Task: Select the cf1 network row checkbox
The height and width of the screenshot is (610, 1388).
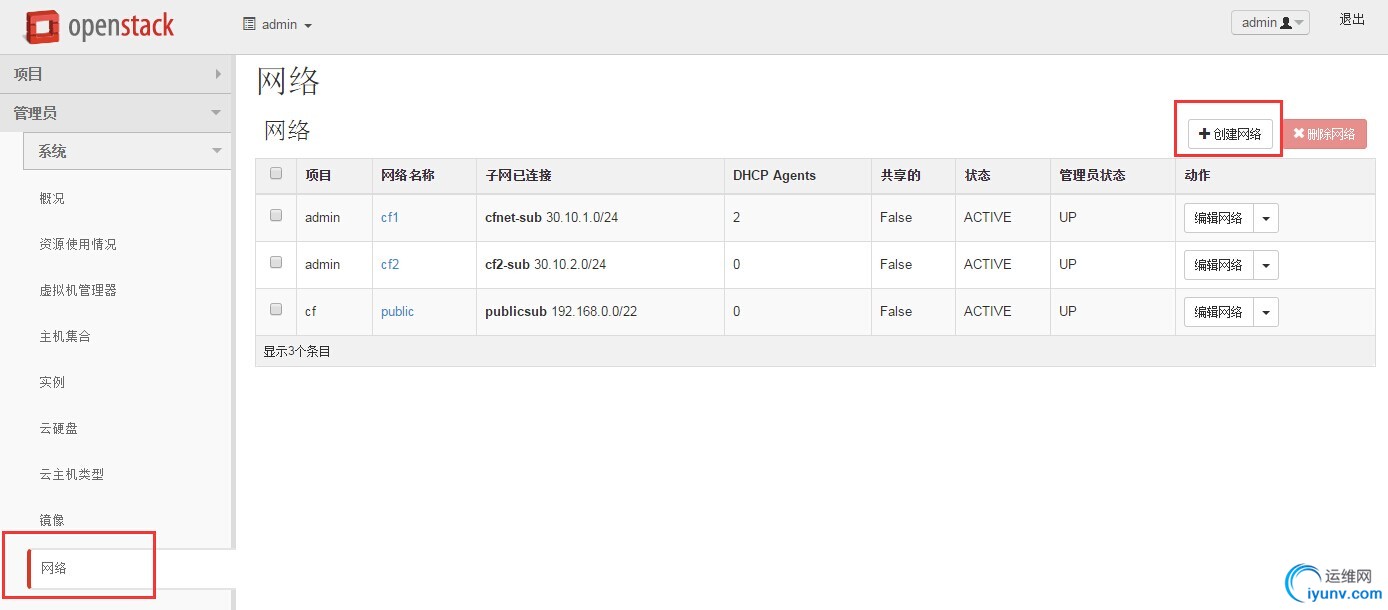Action: (276, 216)
